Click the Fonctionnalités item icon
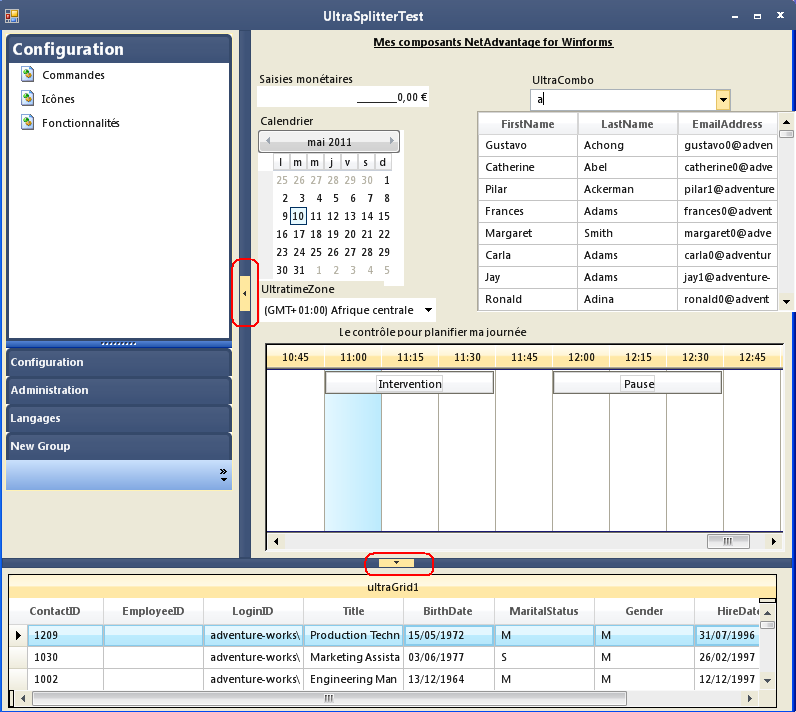 27,123
